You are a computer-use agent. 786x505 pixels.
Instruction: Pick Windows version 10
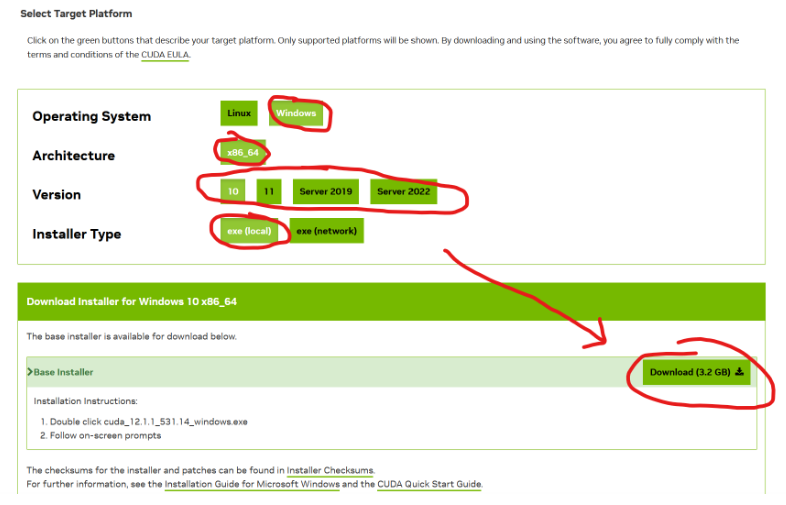point(233,192)
